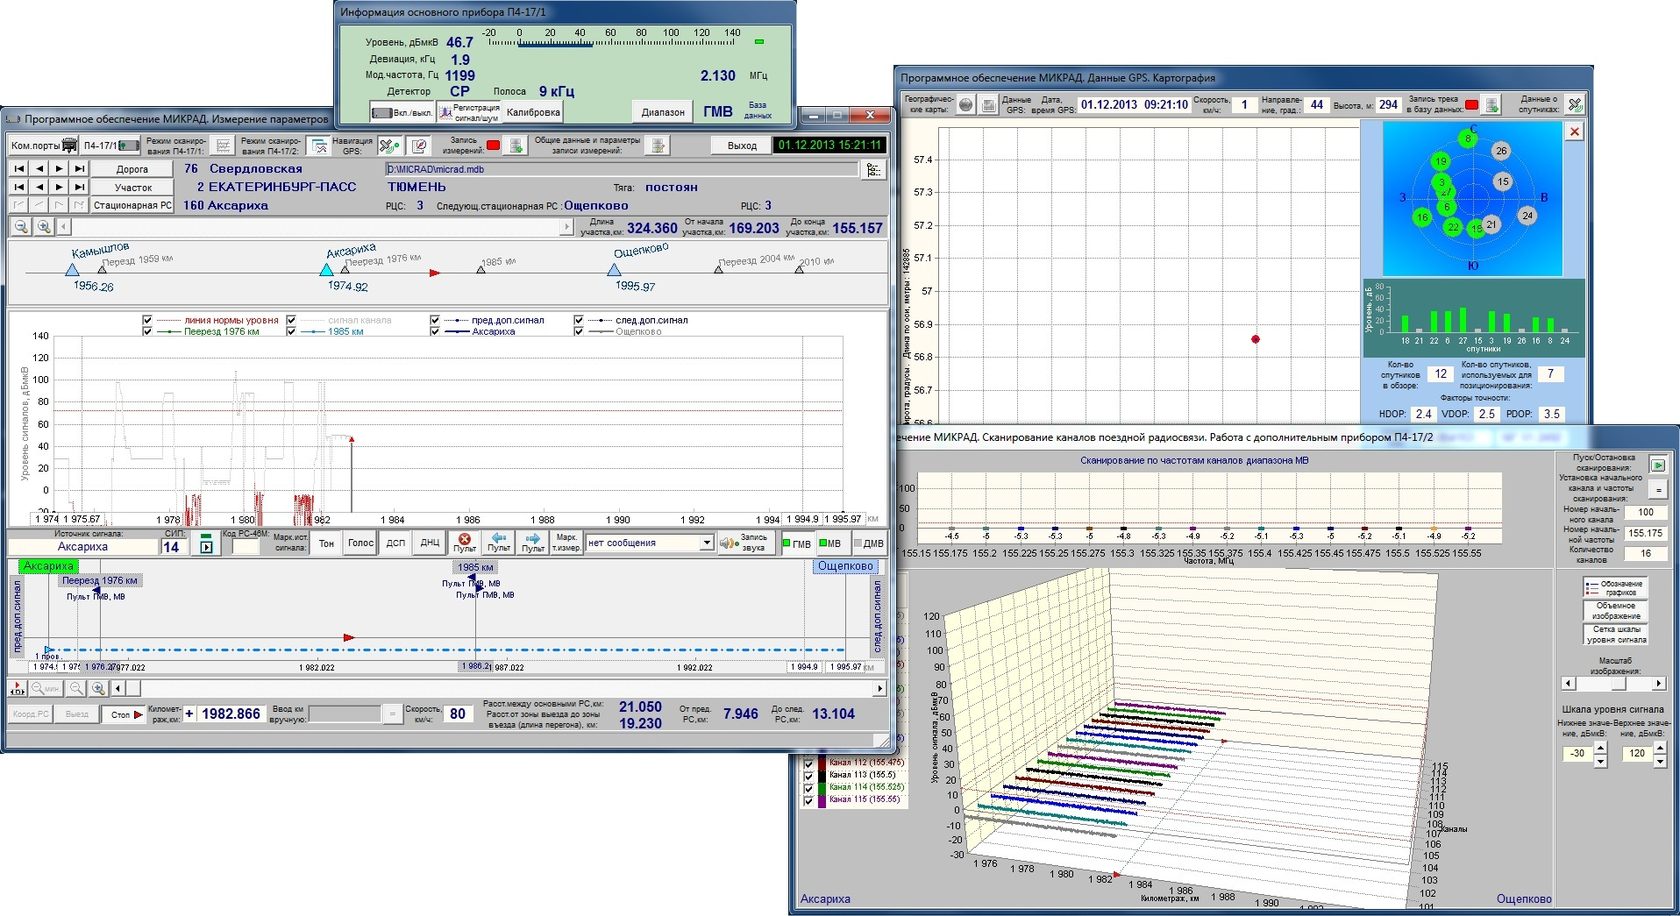Viewport: 1680px width, 916px height.
Task: Click the start/stop scanning play icon
Action: point(1657,465)
